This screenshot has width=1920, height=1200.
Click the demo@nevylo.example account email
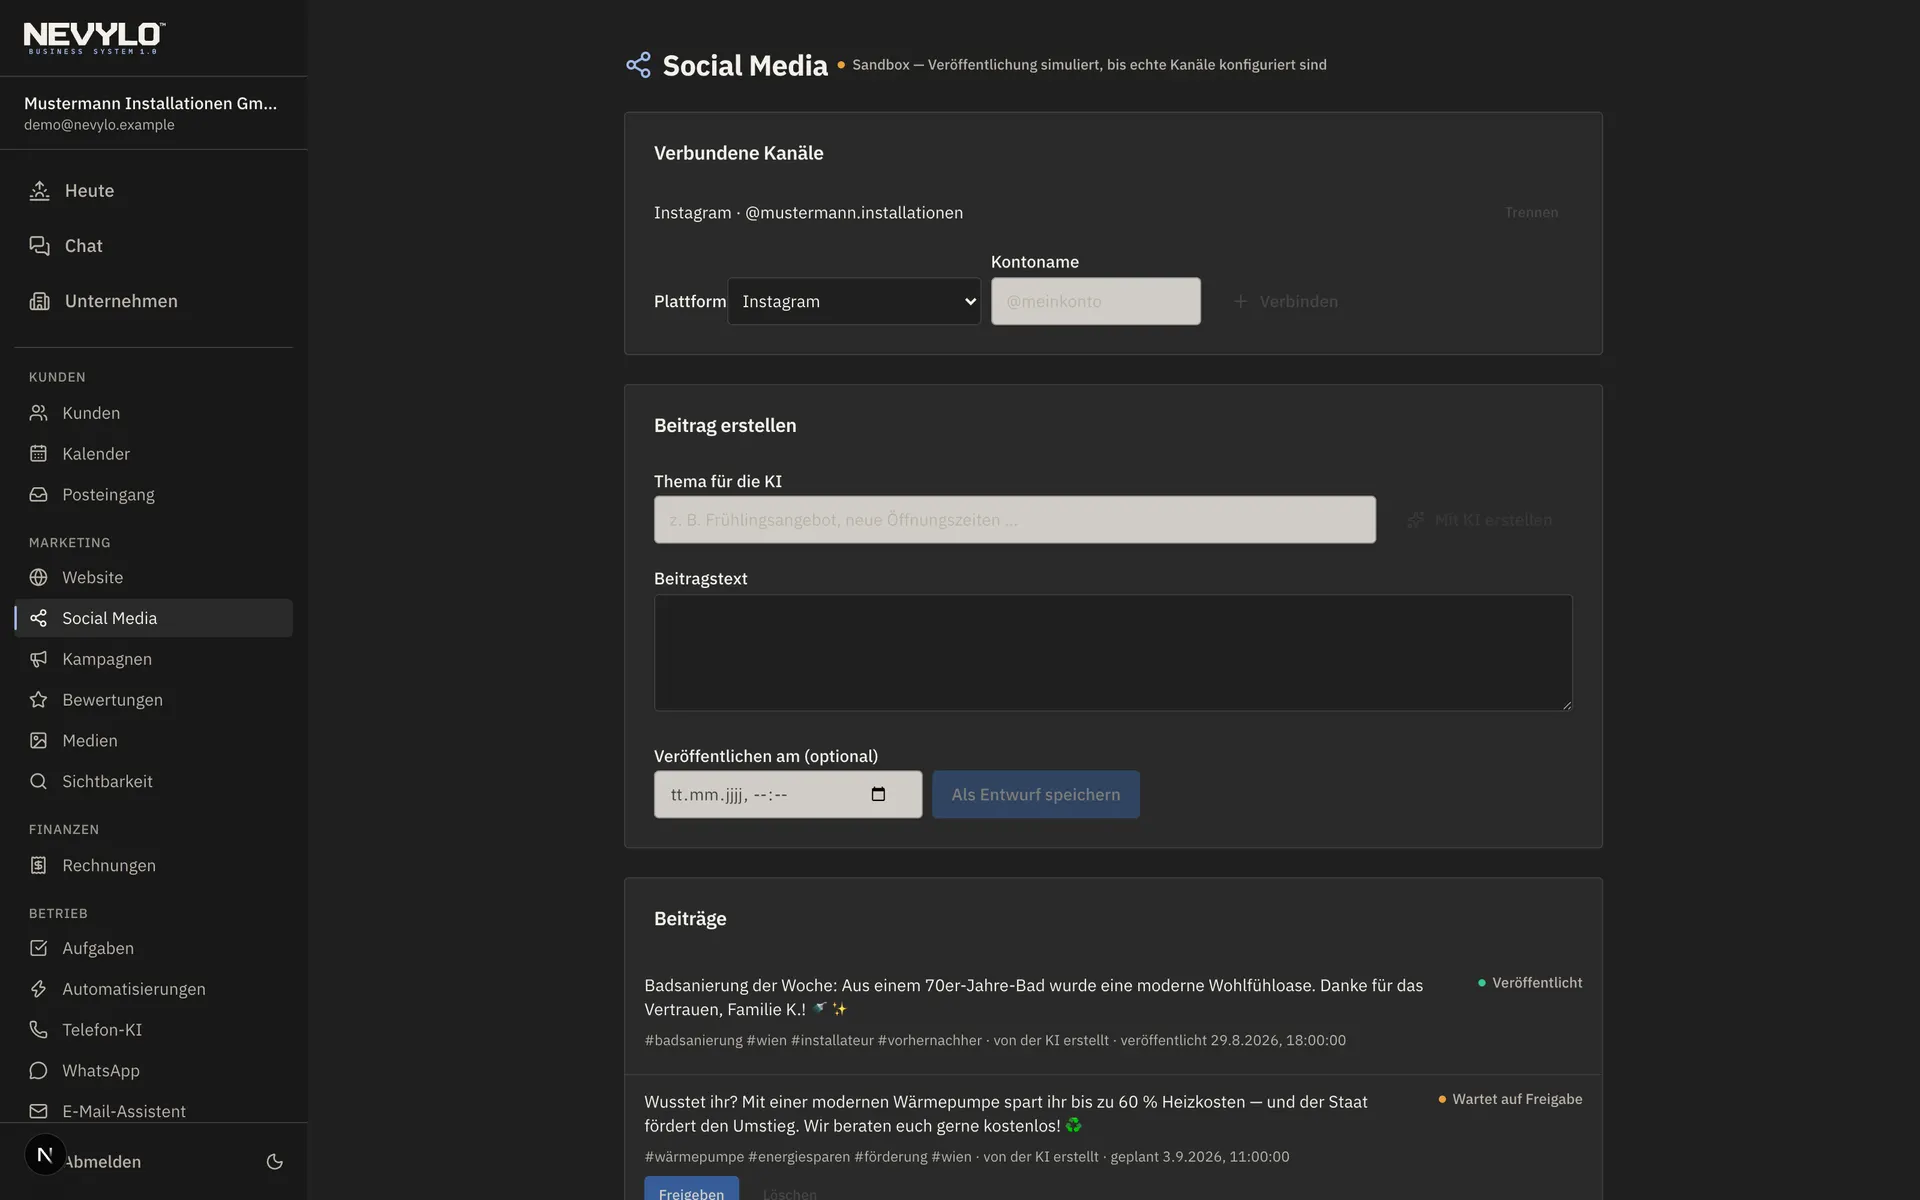pyautogui.click(x=99, y=125)
